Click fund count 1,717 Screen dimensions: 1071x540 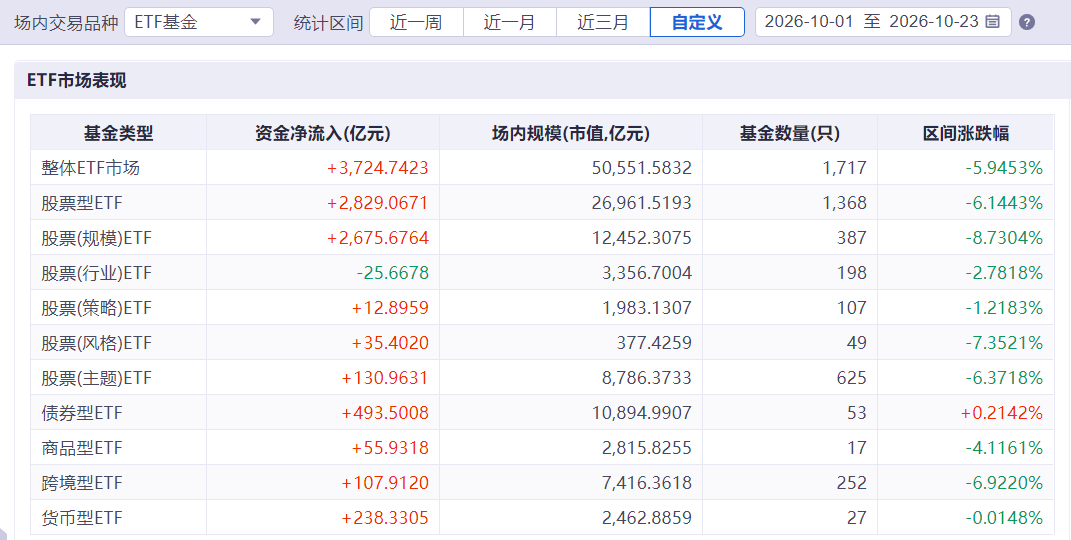[845, 168]
